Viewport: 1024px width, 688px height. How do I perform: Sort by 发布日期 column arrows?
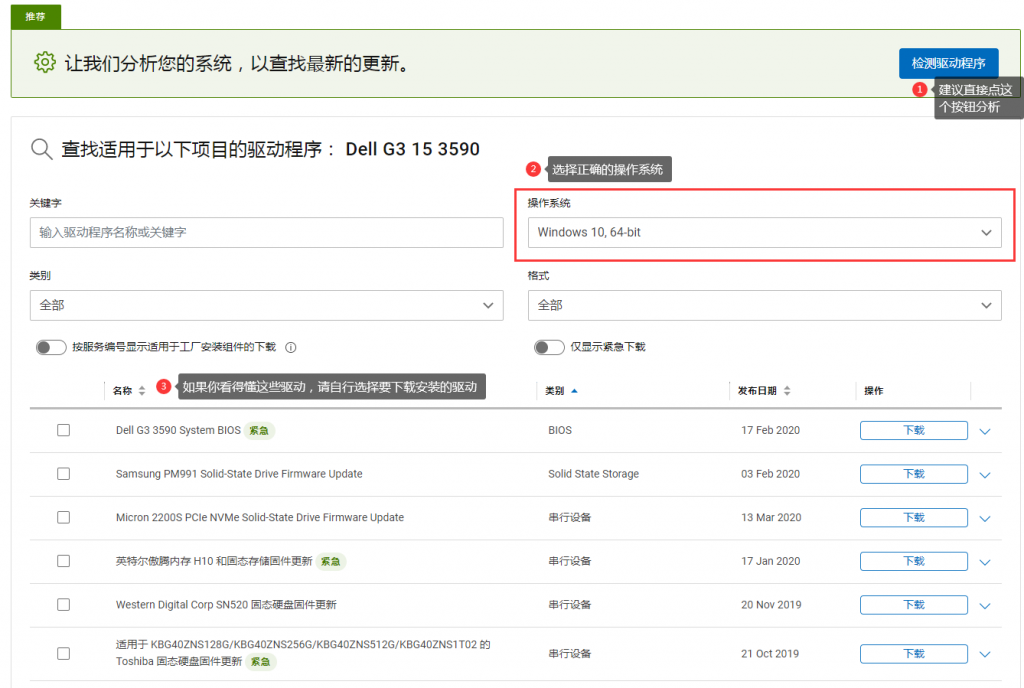787,391
